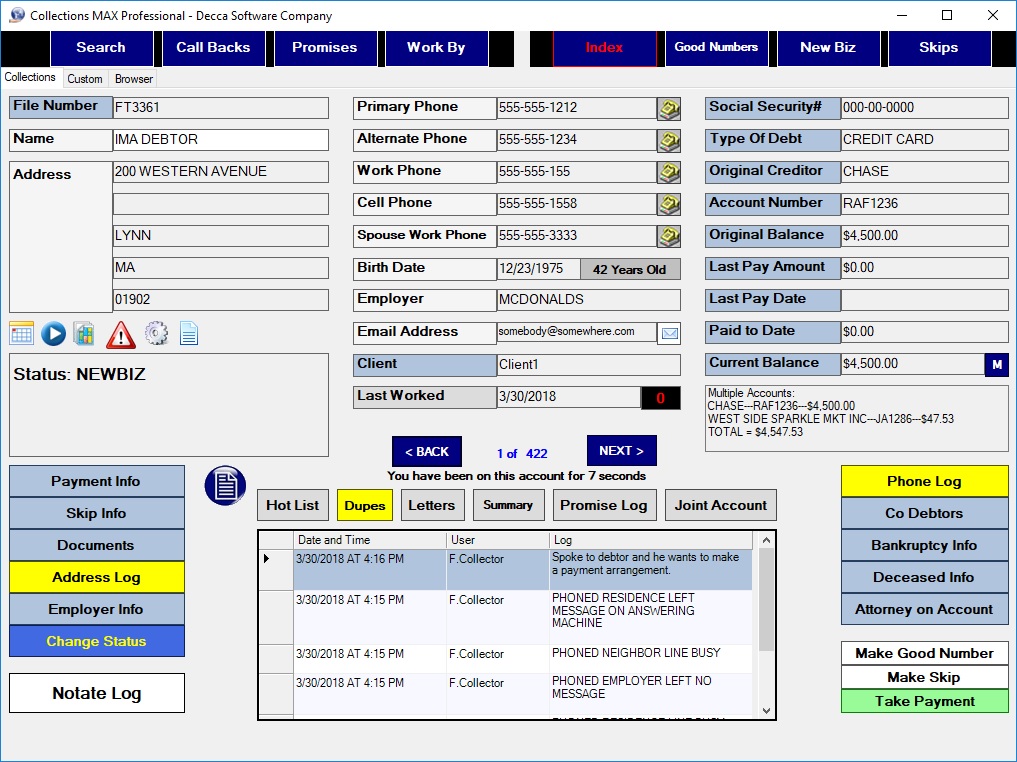1017x762 pixels.
Task: Click the envelope icon next to Email Address
Action: pyautogui.click(x=668, y=333)
